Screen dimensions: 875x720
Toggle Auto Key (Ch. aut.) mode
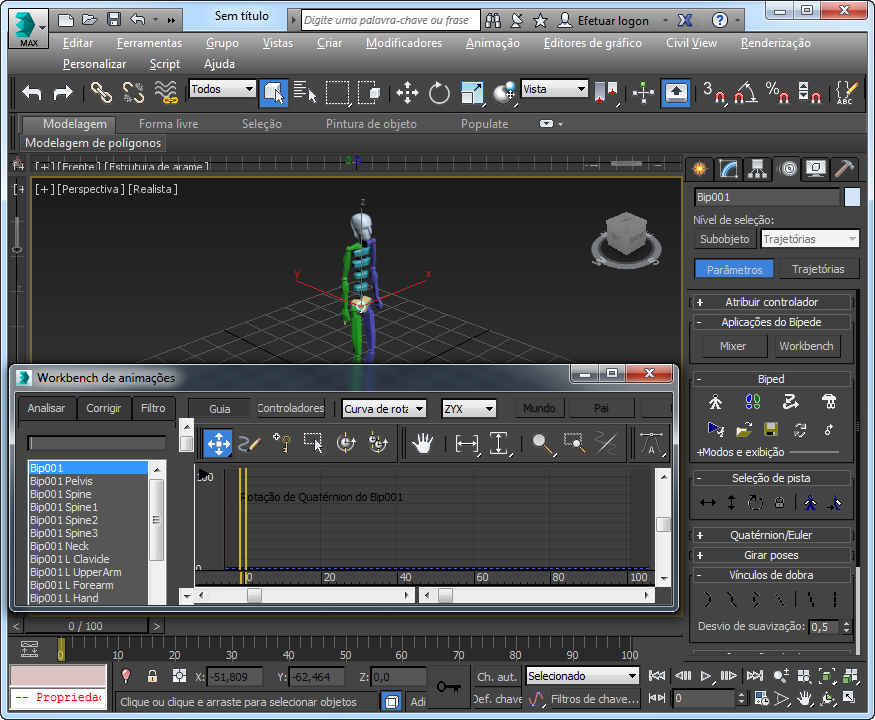click(x=496, y=677)
